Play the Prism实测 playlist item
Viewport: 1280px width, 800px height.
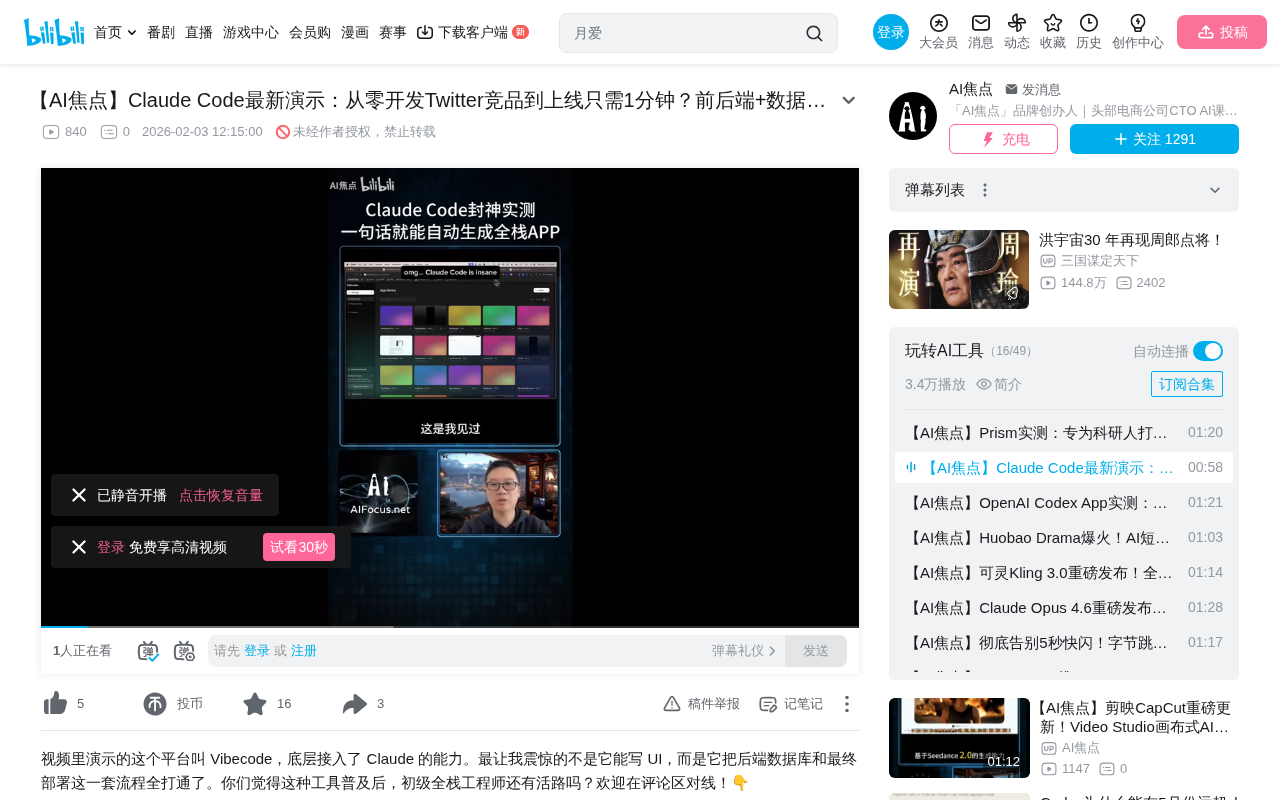pyautogui.click(x=1064, y=433)
